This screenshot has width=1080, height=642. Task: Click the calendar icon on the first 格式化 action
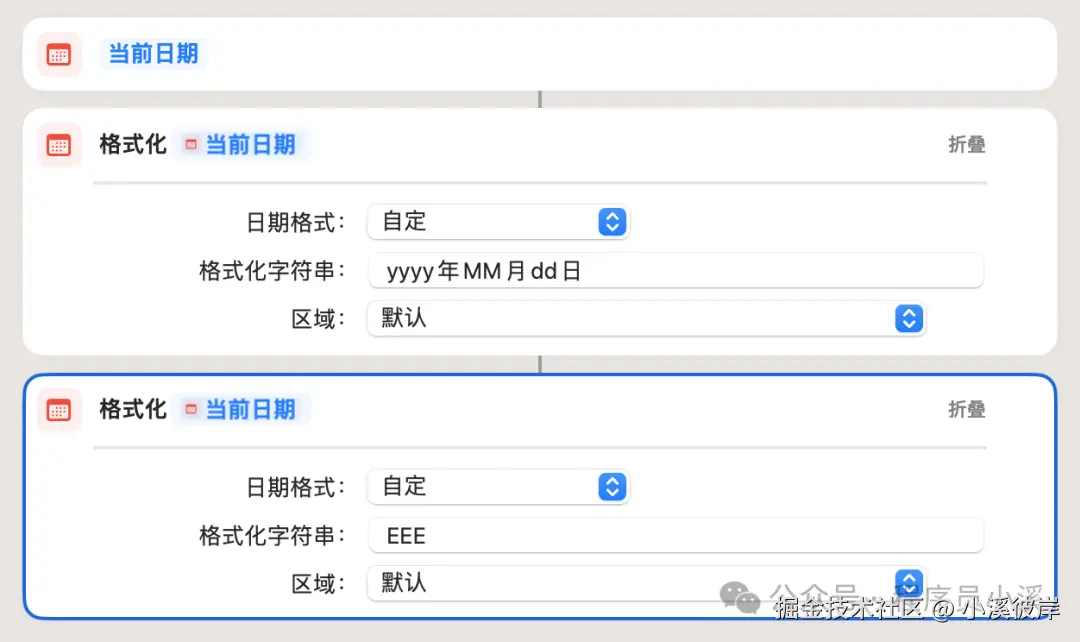(x=59, y=145)
